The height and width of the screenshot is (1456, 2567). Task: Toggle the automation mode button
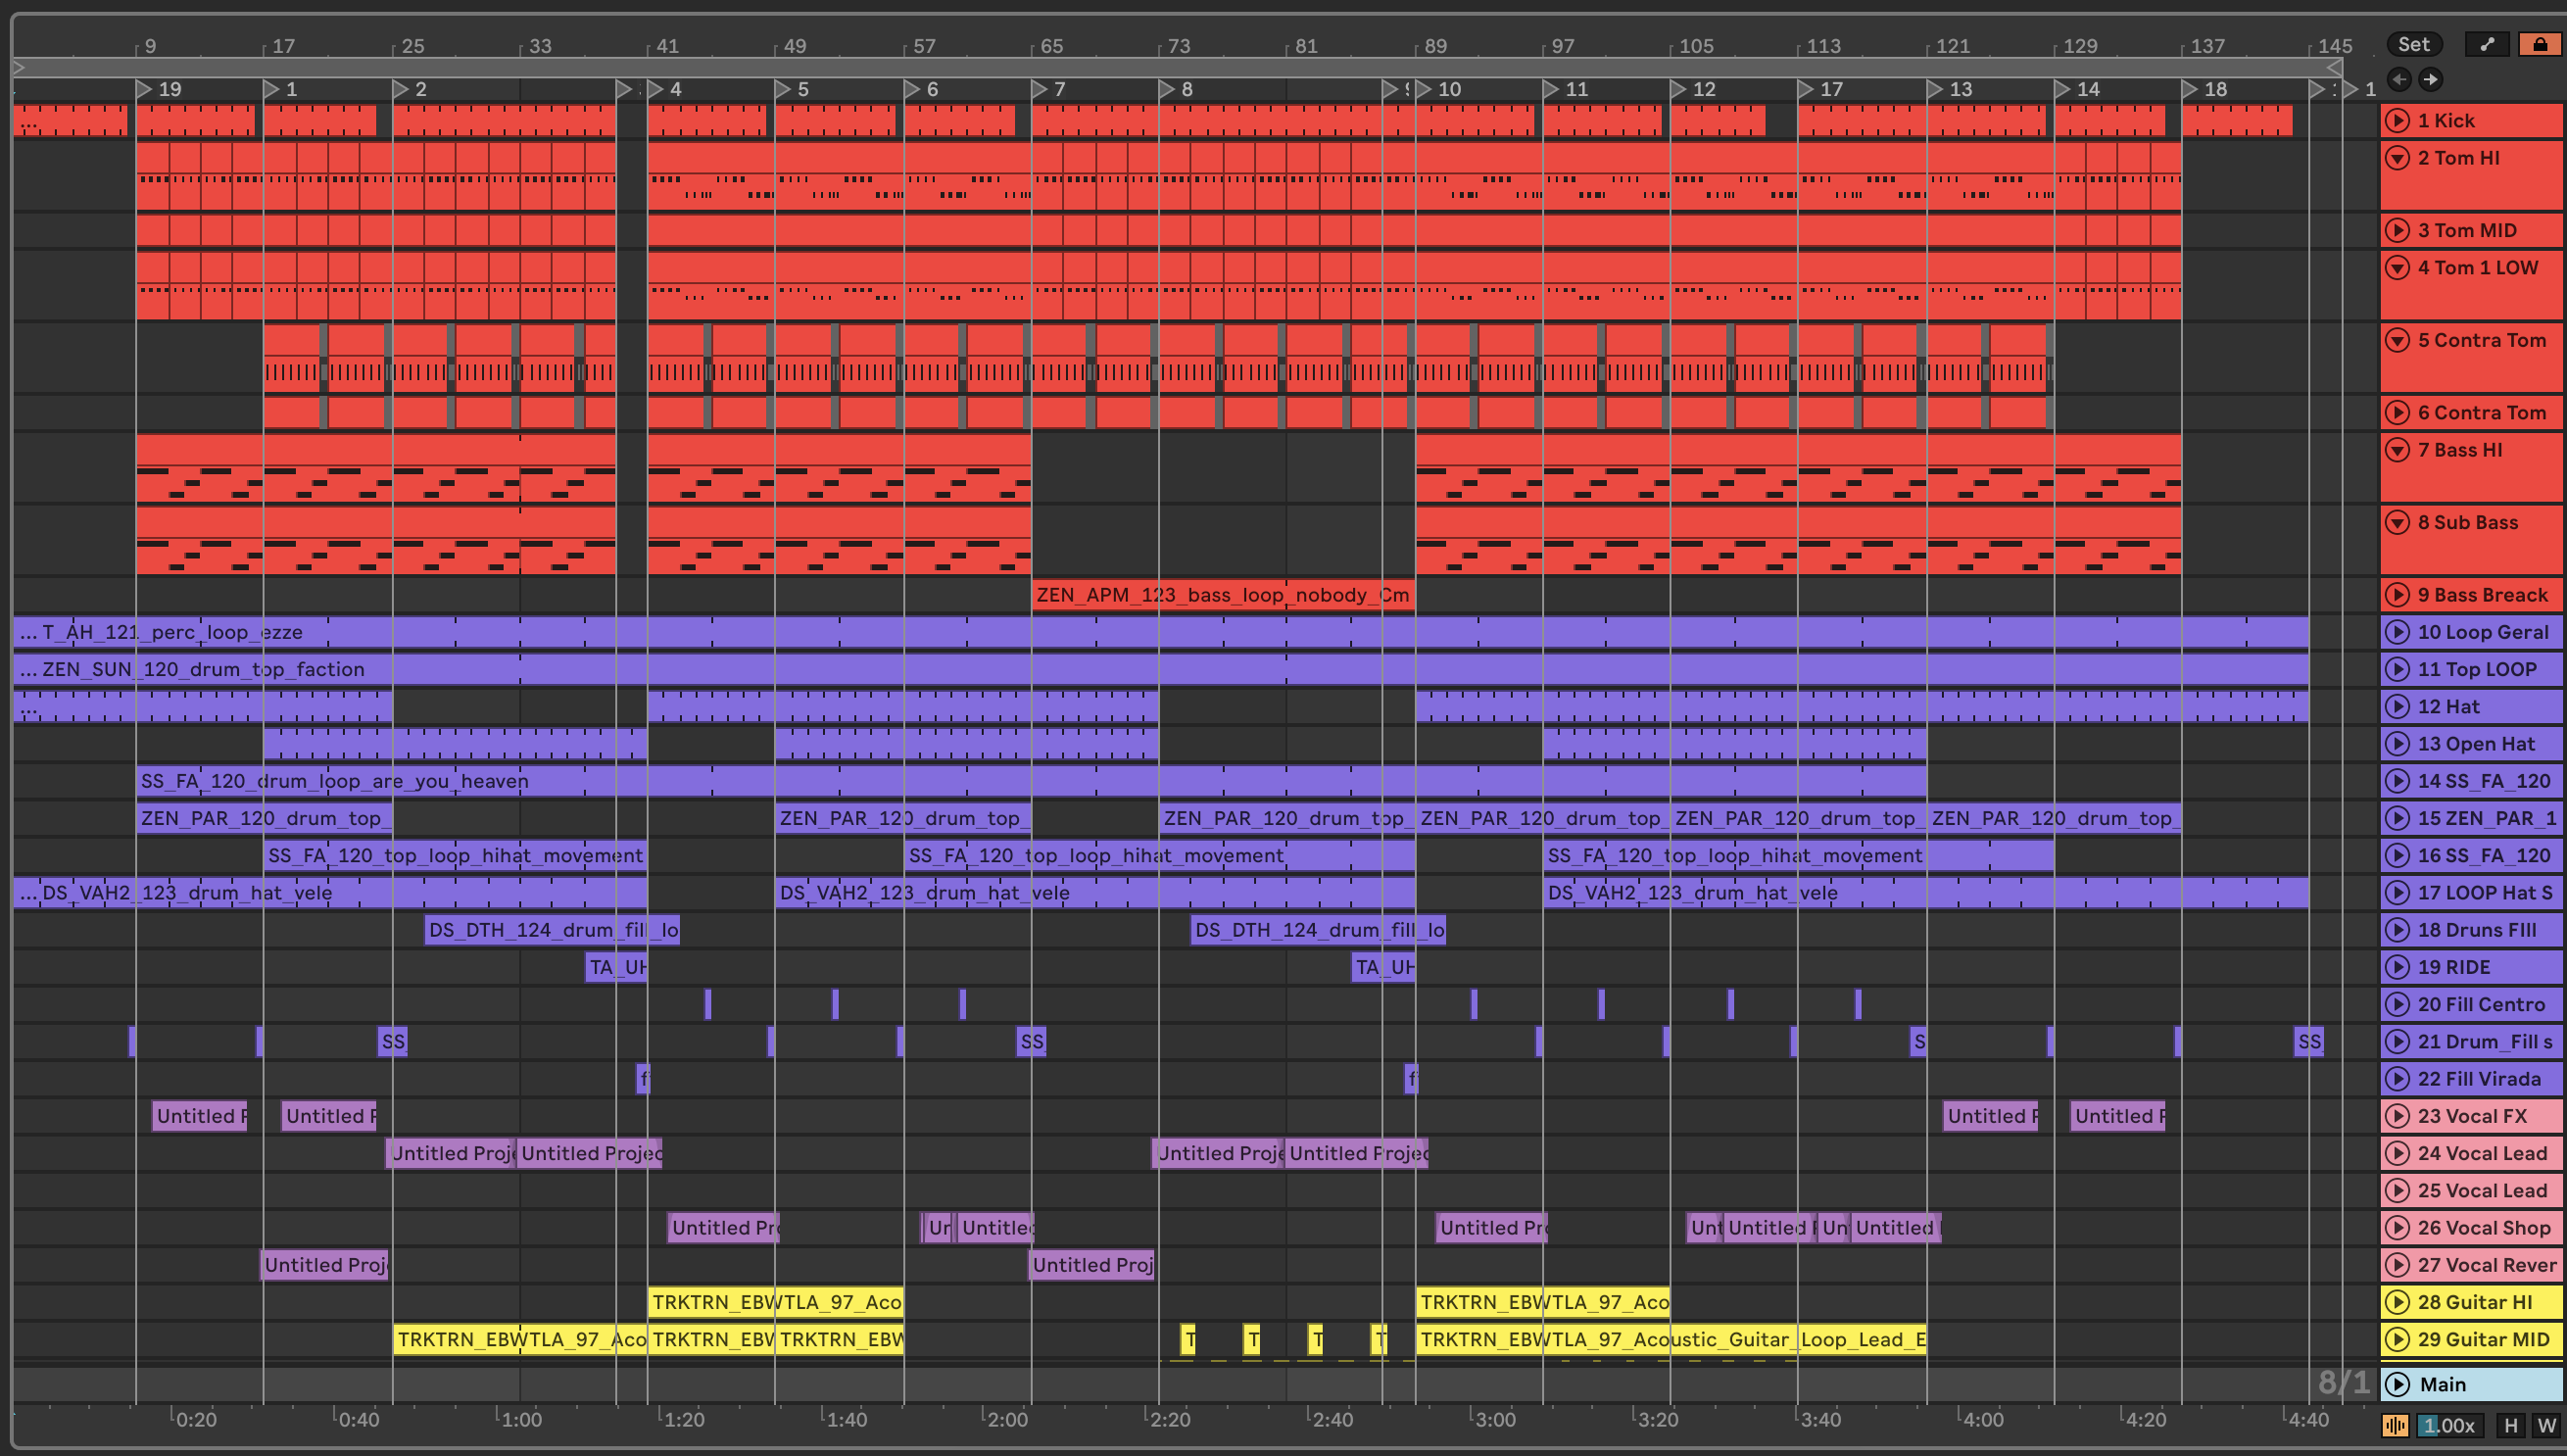pyautogui.click(x=2487, y=44)
